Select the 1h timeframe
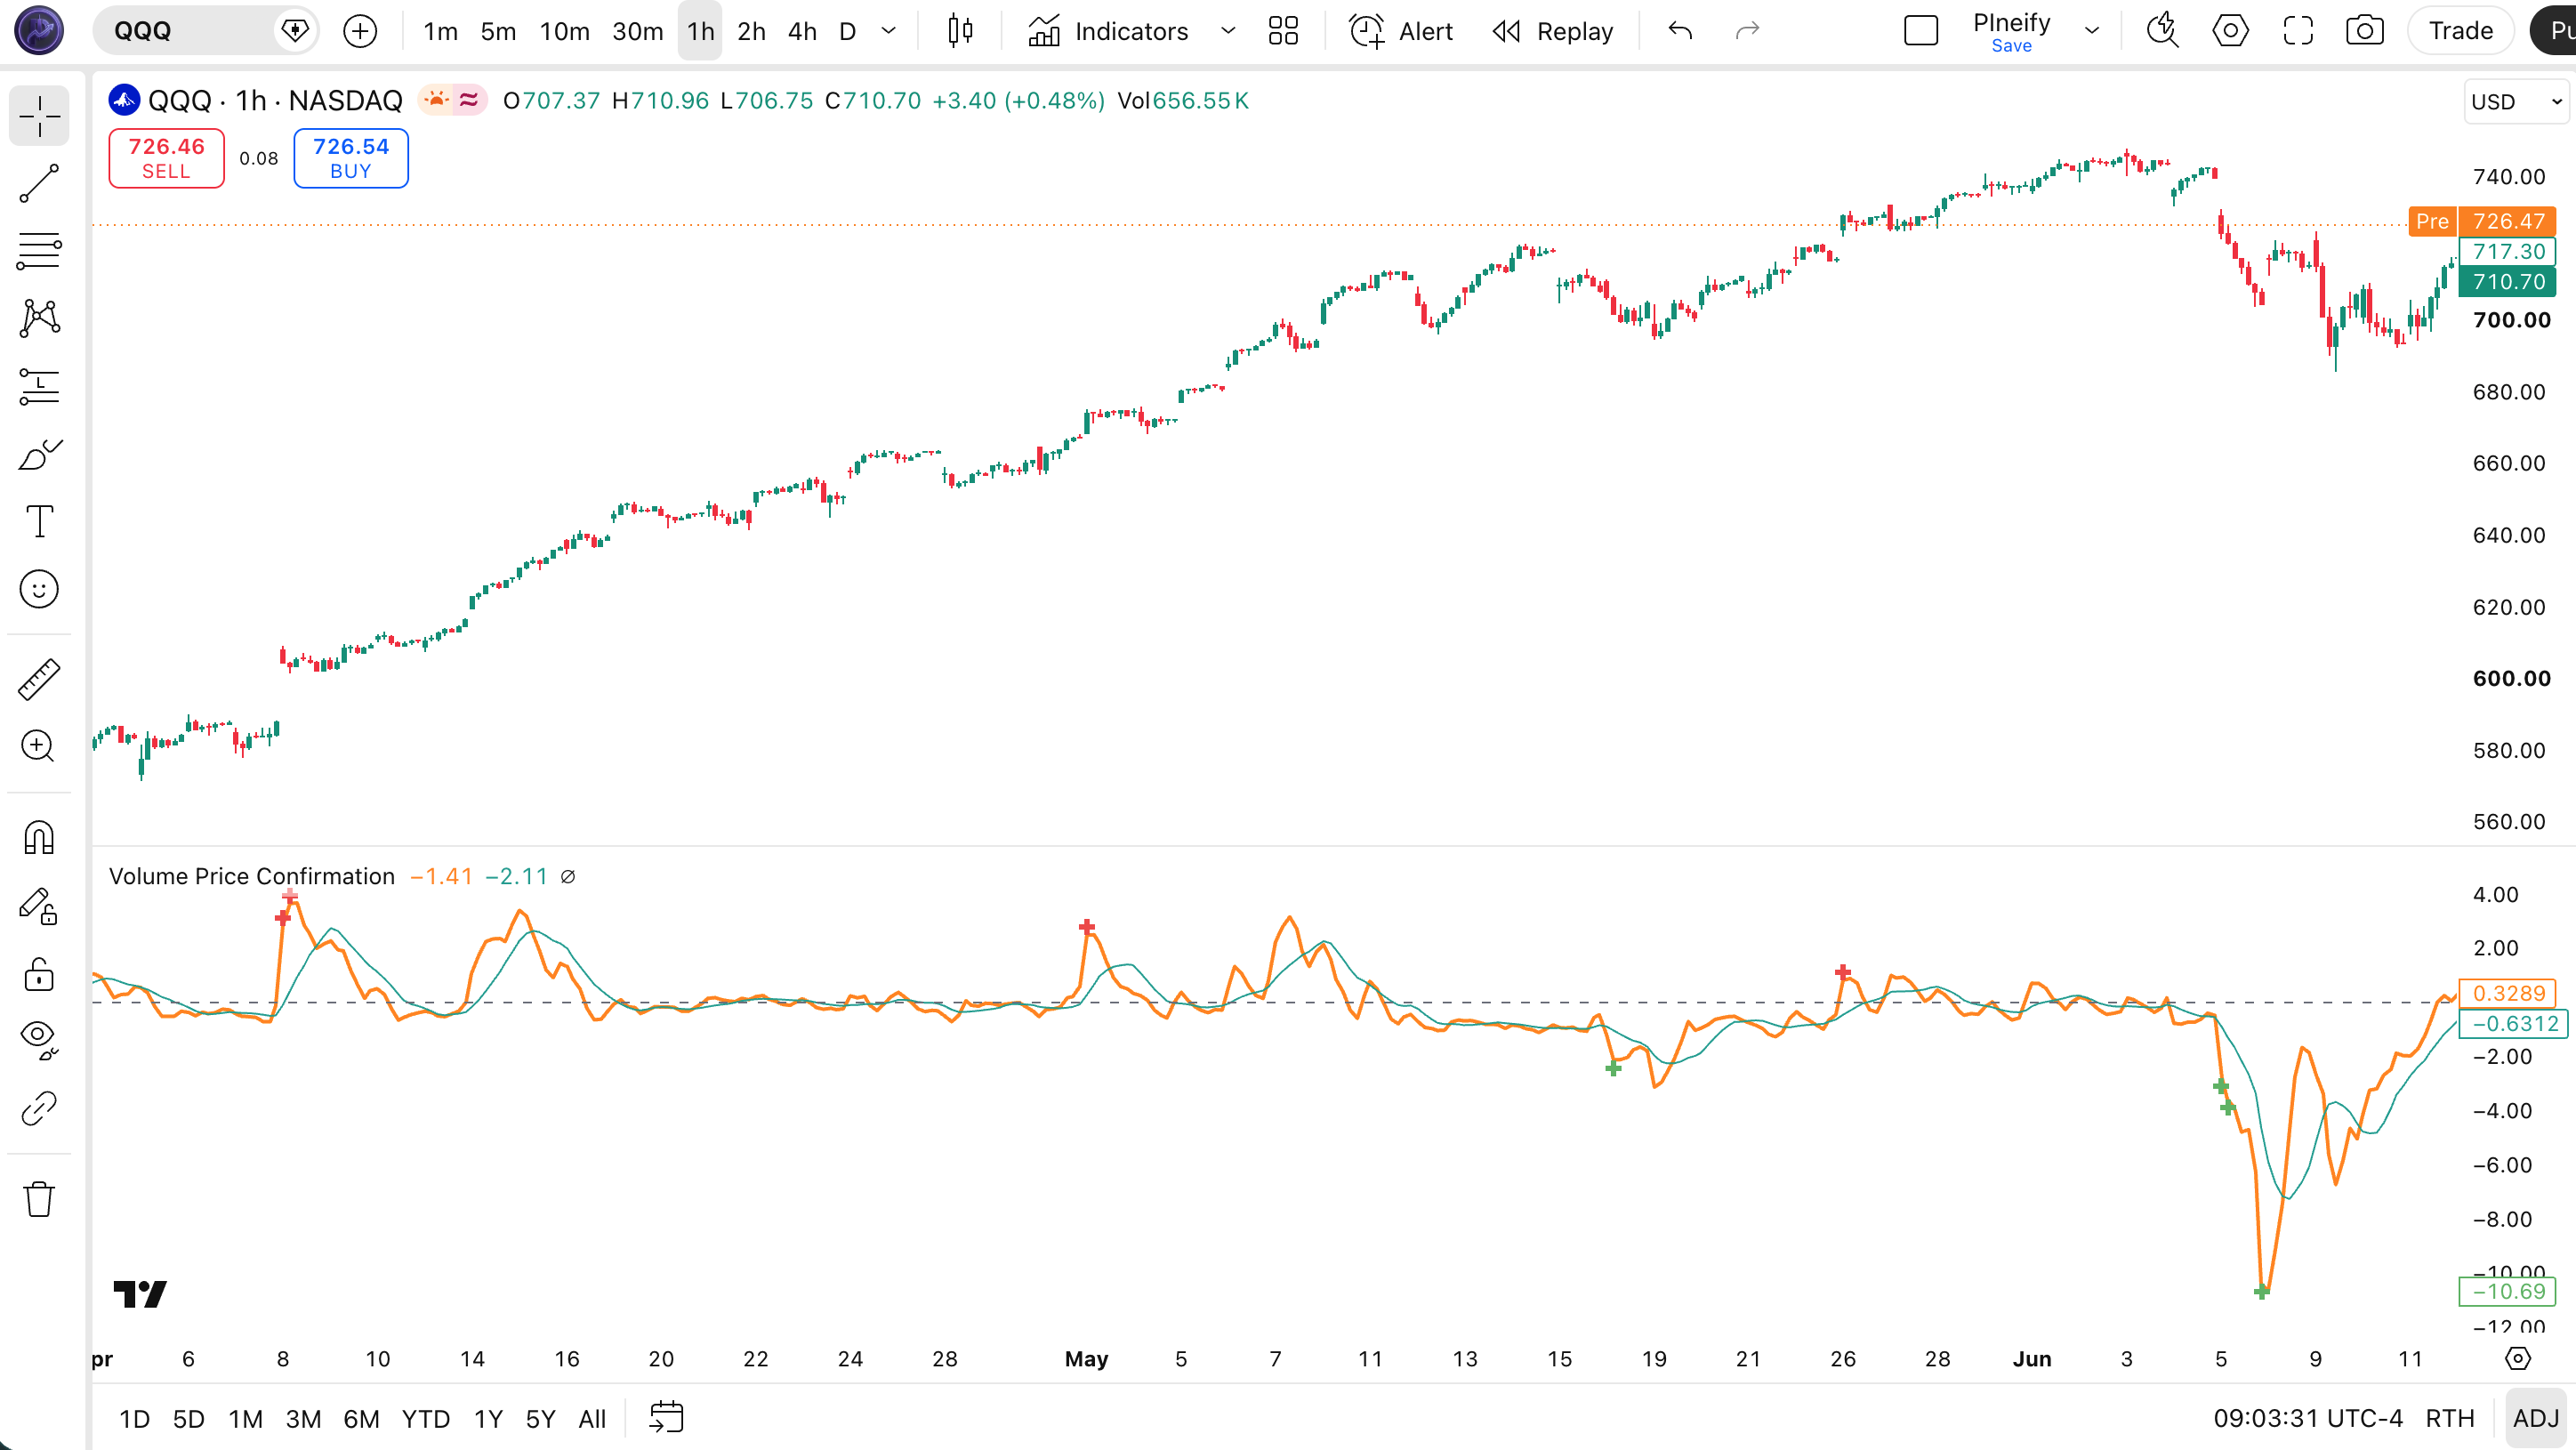Image resolution: width=2576 pixels, height=1450 pixels. tap(700, 31)
